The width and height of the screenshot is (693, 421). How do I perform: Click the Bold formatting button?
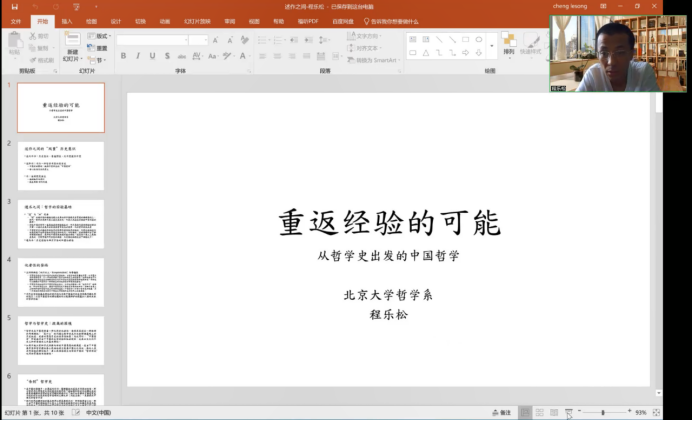point(123,56)
